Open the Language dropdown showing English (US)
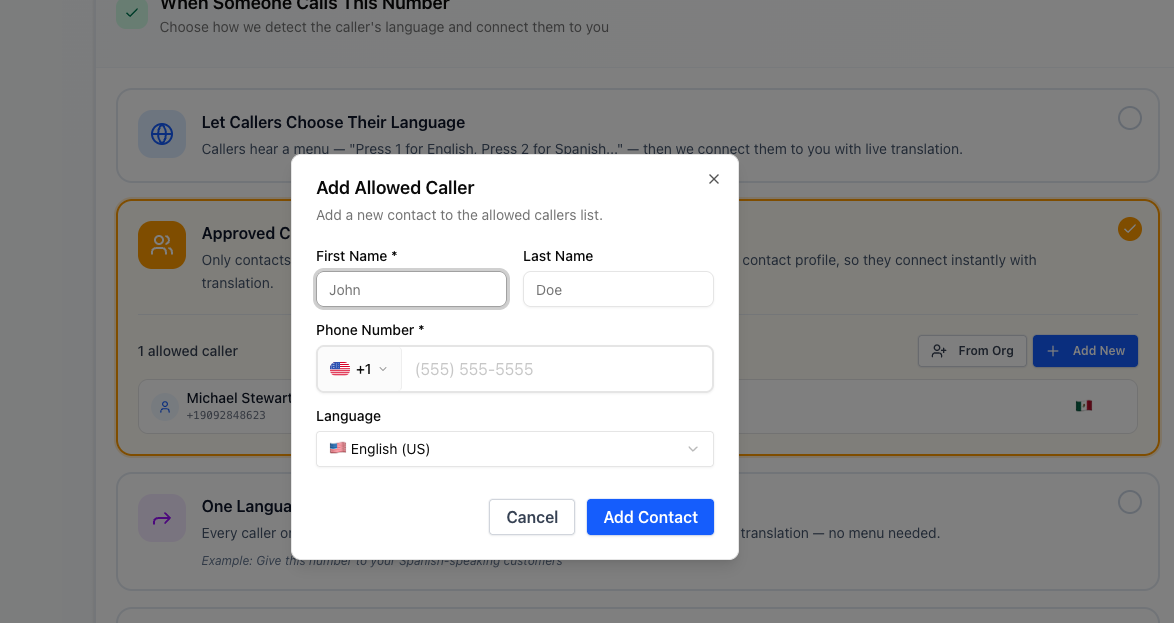Screen dimensions: 1174x623 (514, 449)
